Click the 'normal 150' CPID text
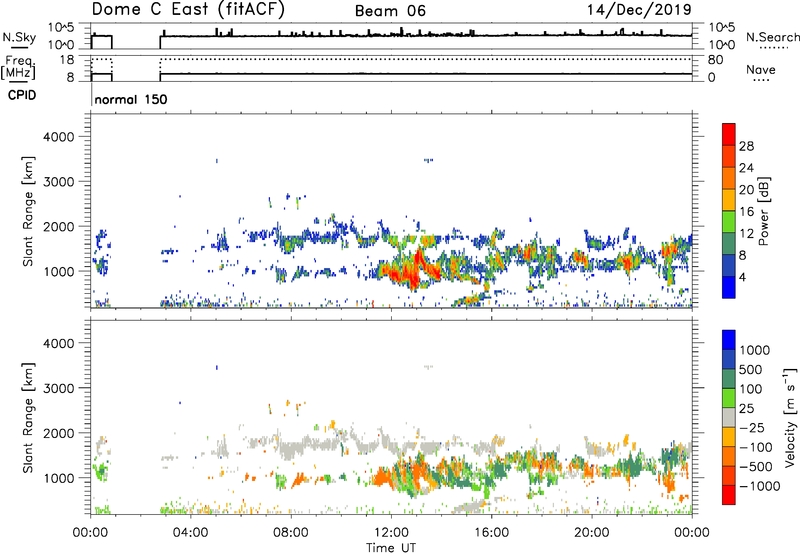 [x=131, y=99]
